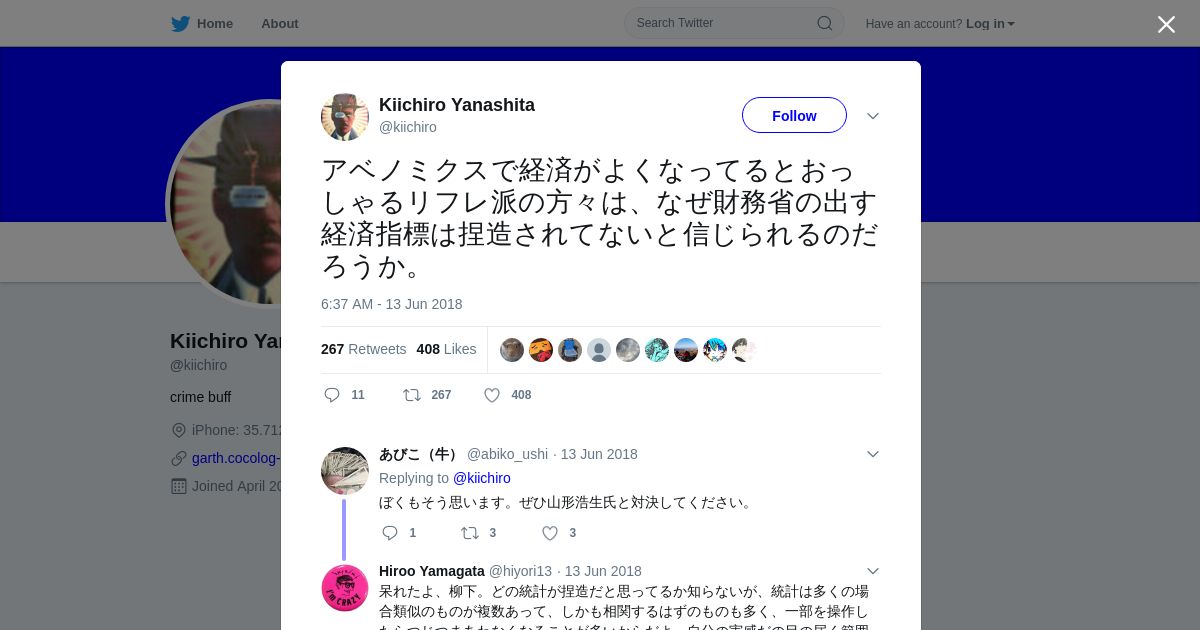Click the Twitter bird Home icon
Screen dimensions: 1200x630
[180, 24]
